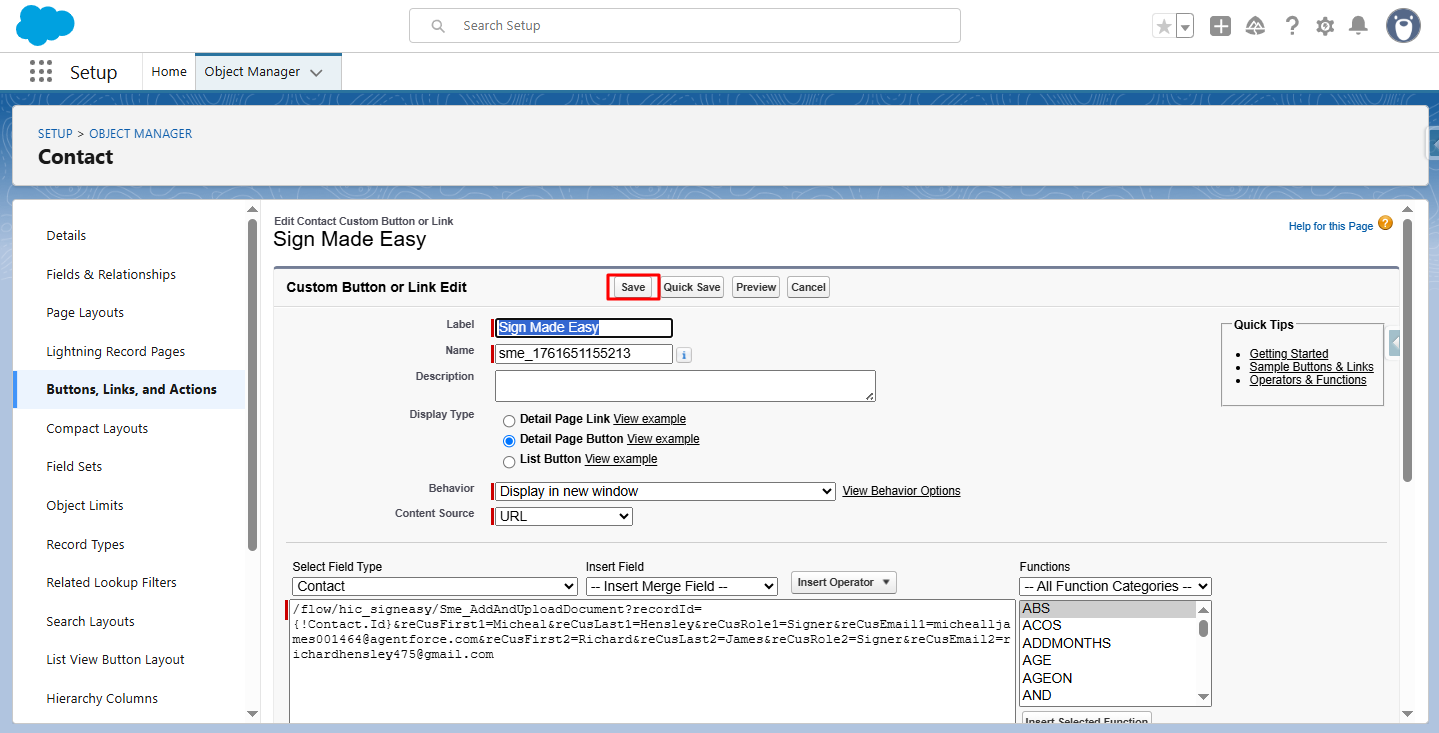Select the Detail Page Link radio button

click(x=509, y=420)
